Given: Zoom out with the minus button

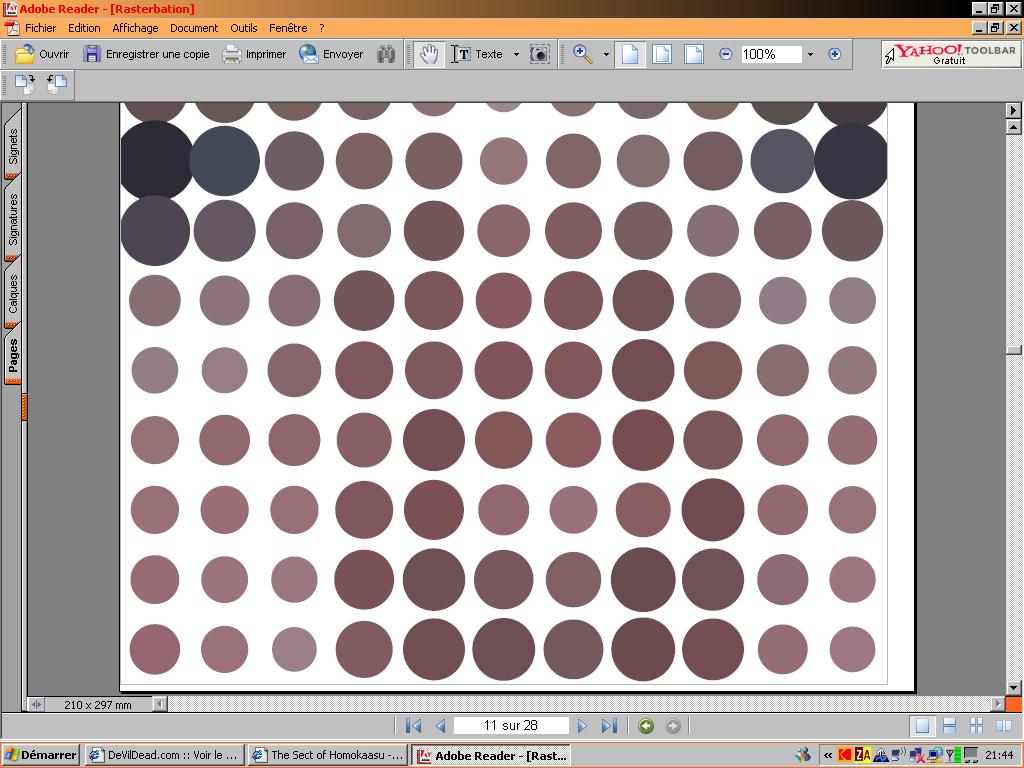Looking at the screenshot, I should click(x=726, y=54).
